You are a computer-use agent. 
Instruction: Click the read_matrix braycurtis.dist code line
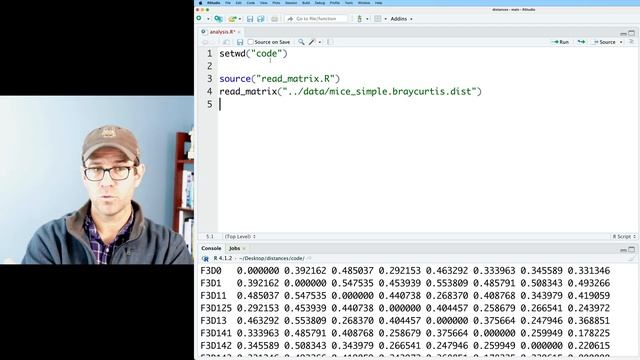click(351, 91)
